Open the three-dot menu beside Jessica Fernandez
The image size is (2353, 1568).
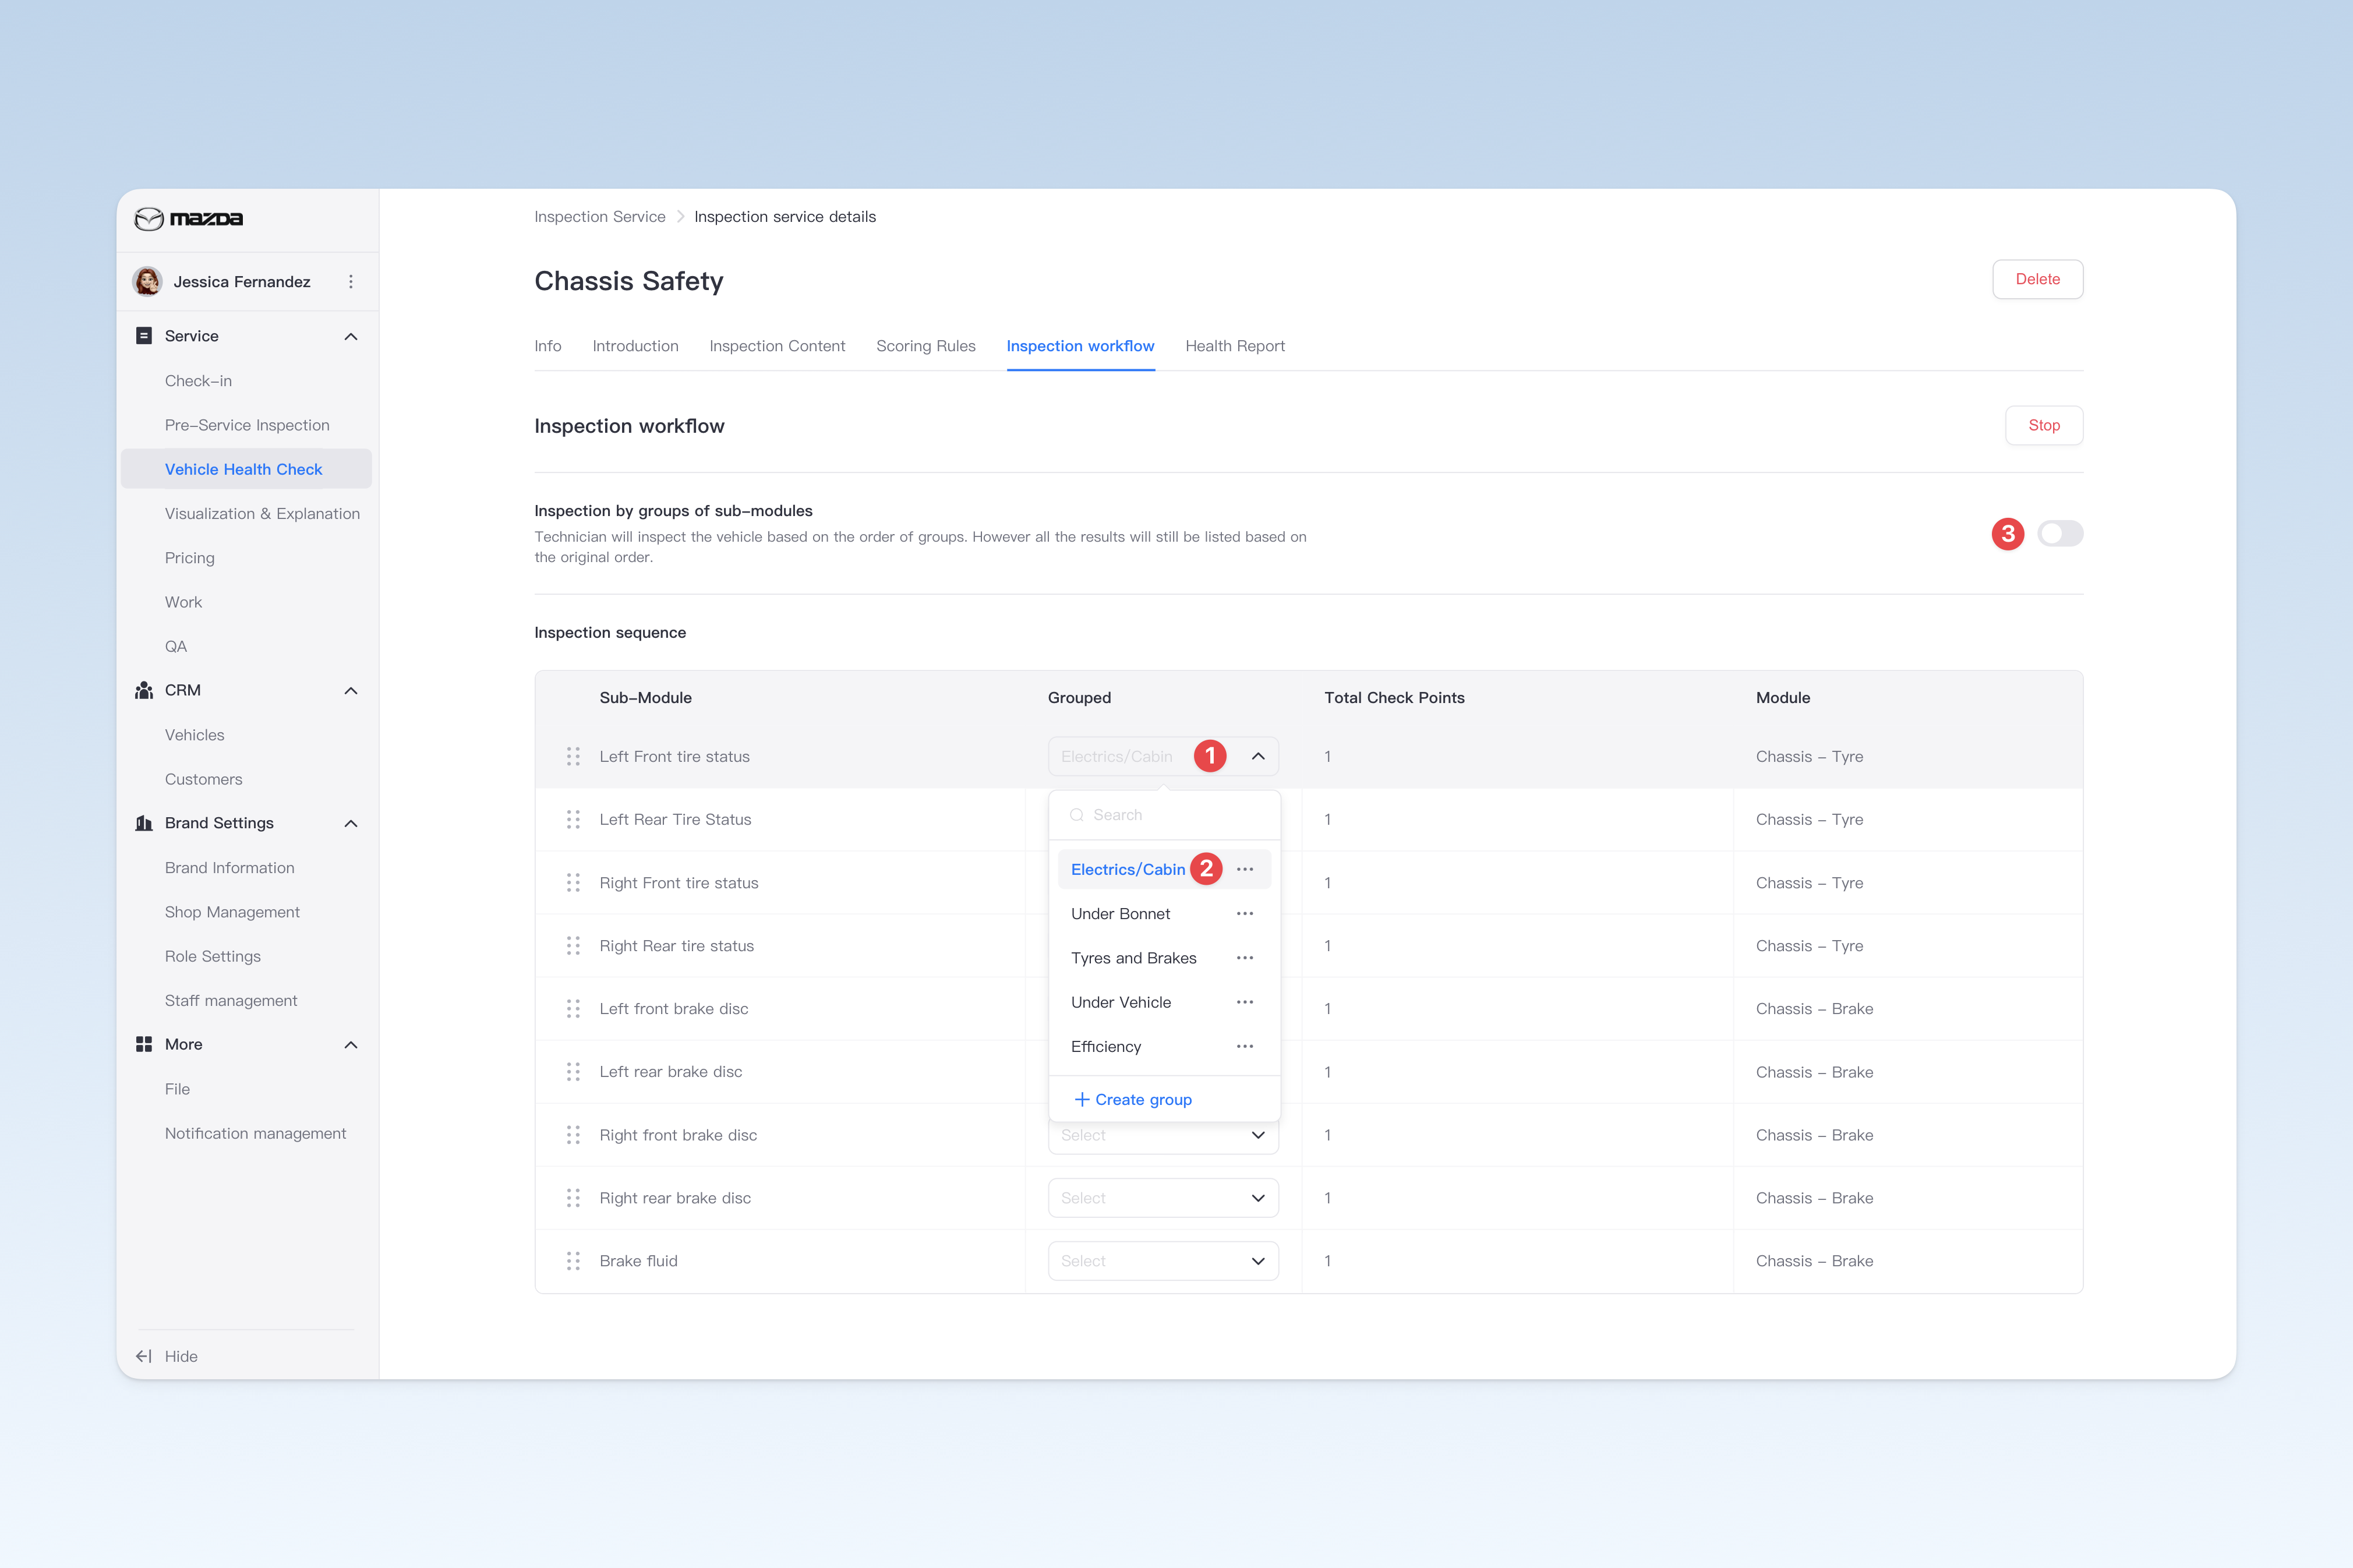(351, 282)
